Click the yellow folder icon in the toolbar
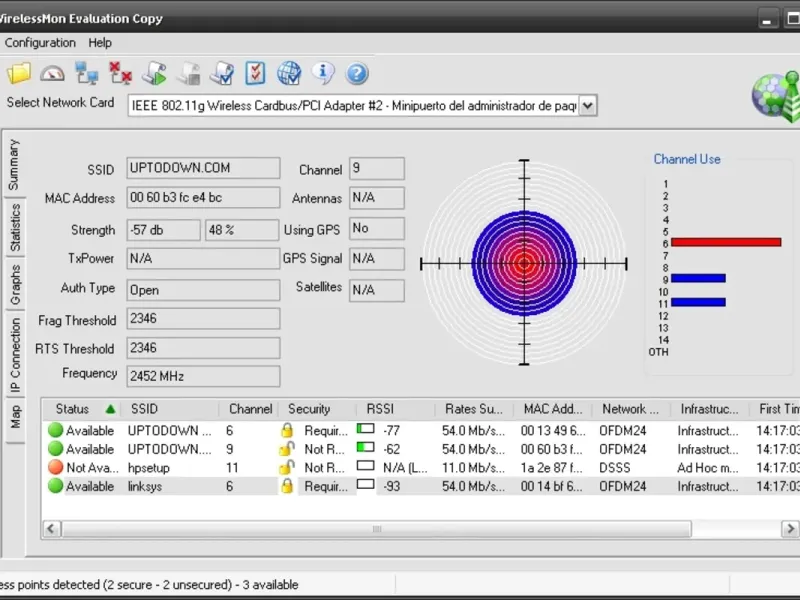Viewport: 800px width, 600px height. (19, 73)
